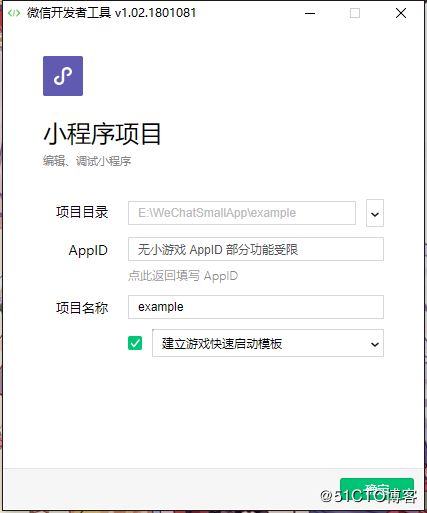Click the AppID input field
Image resolution: width=427 pixels, height=513 pixels.
point(256,249)
